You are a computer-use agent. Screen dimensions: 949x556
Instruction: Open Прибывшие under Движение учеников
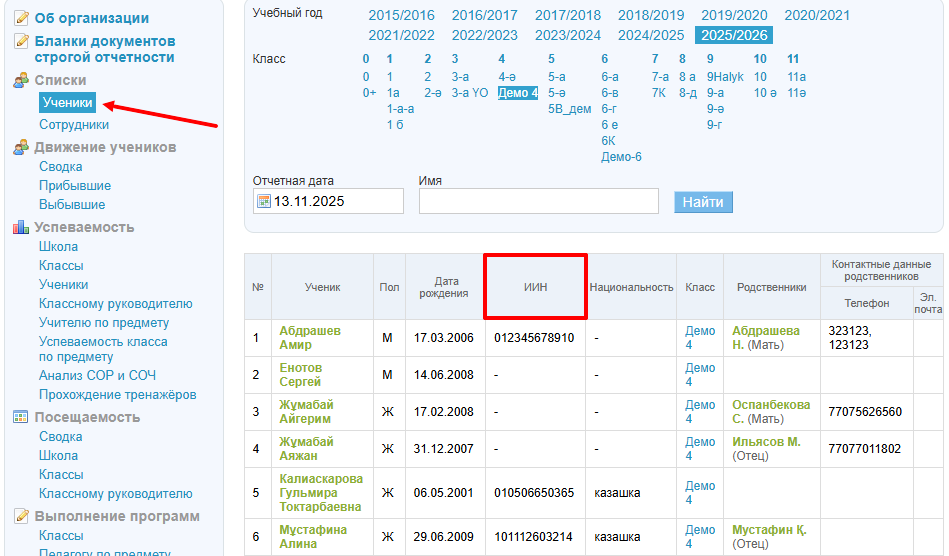(75, 186)
